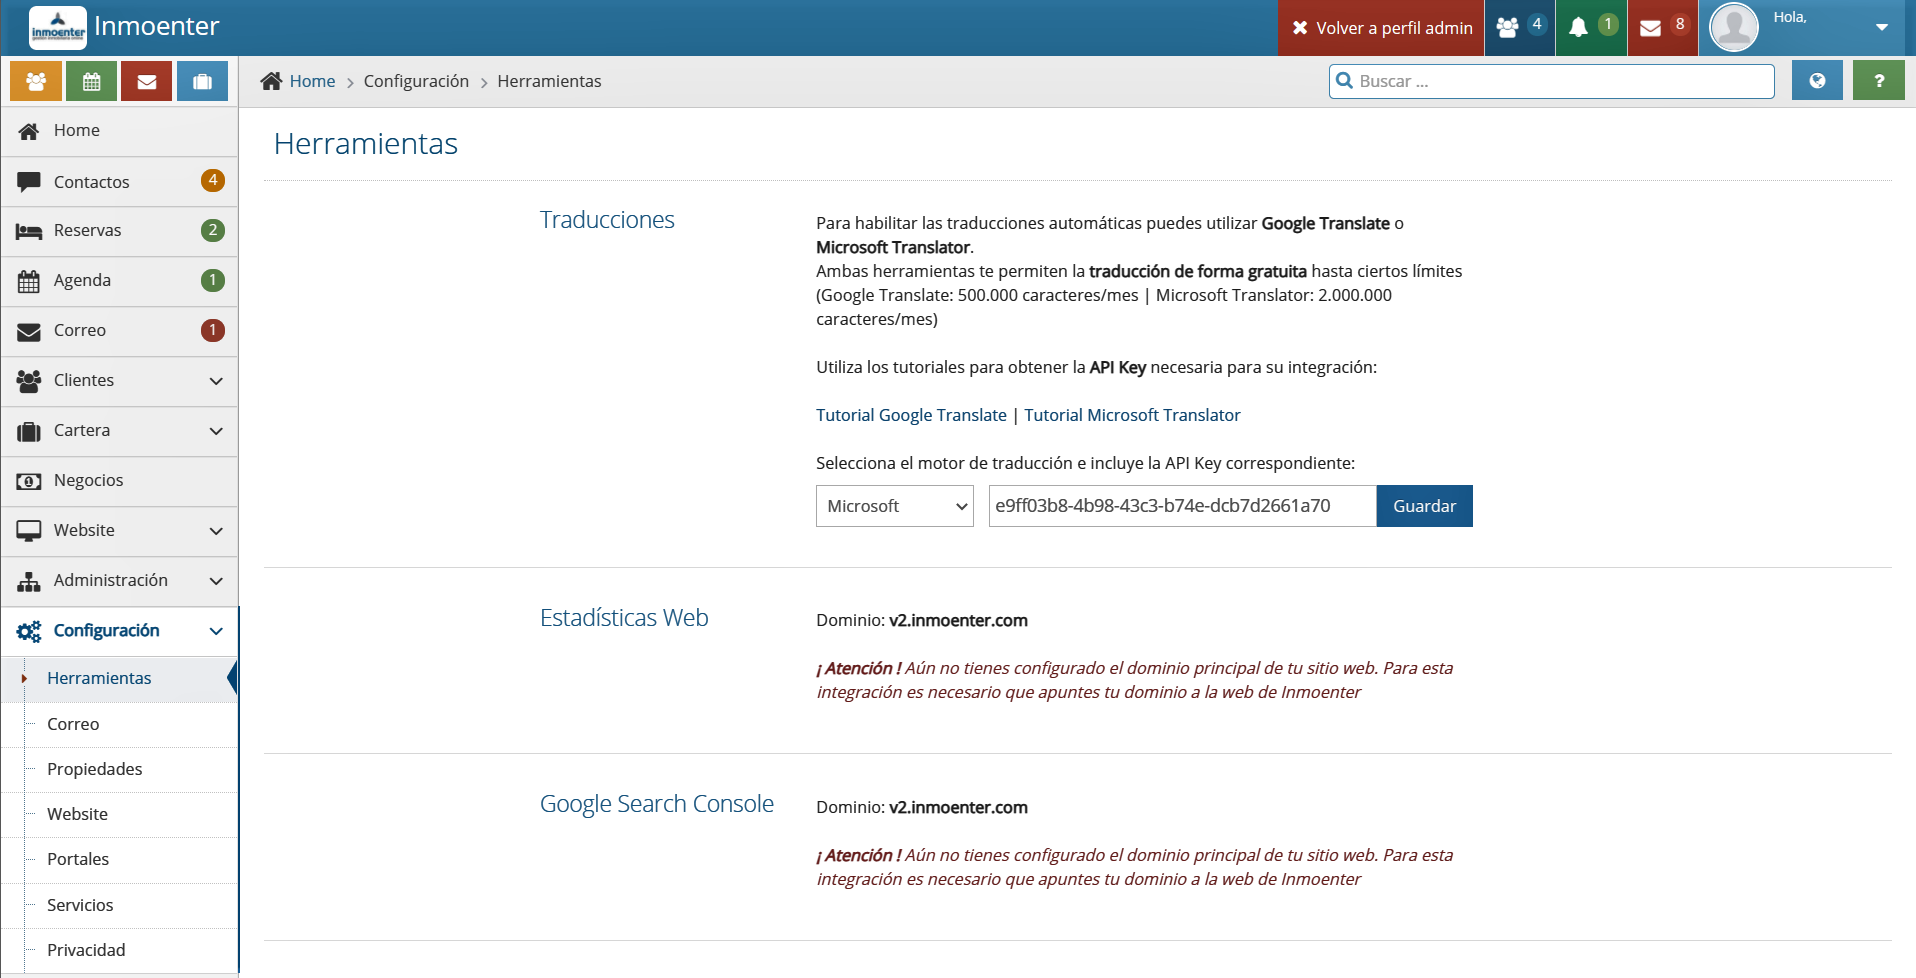Click the Negocios money icon

pyautogui.click(x=29, y=481)
